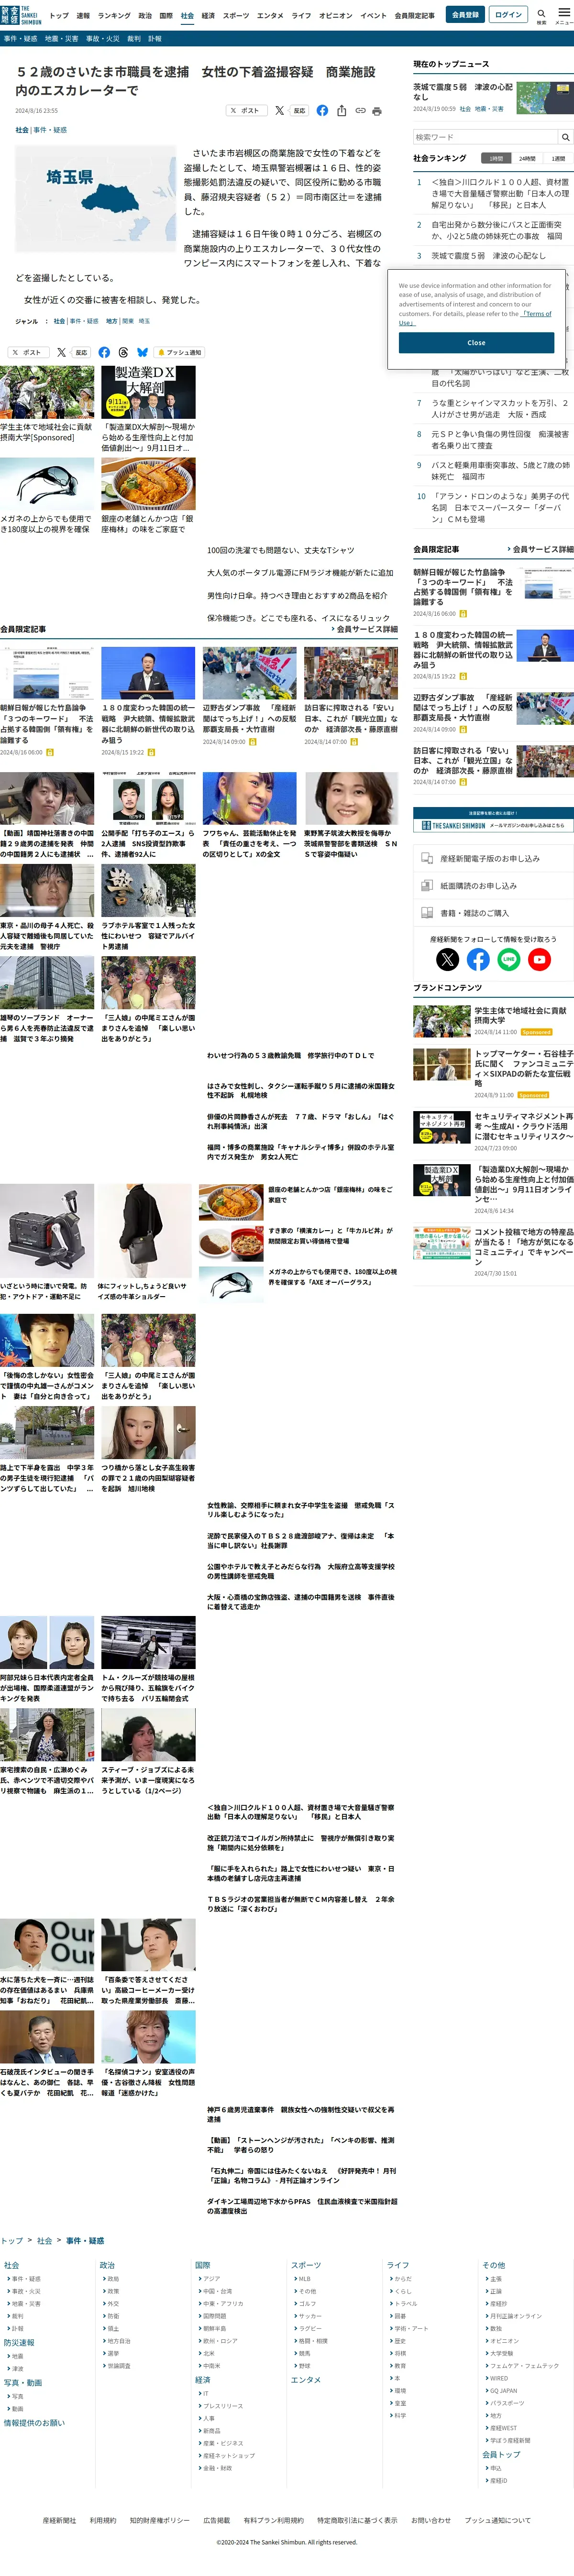Viewport: 574px width, 2576px height.
Task: Open 政治 in top navigation
Action: 145,16
